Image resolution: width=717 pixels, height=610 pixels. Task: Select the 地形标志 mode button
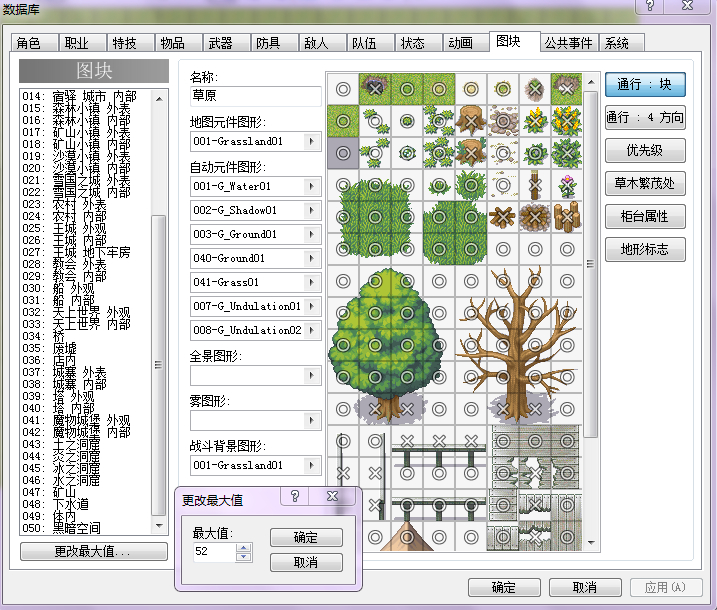point(645,249)
